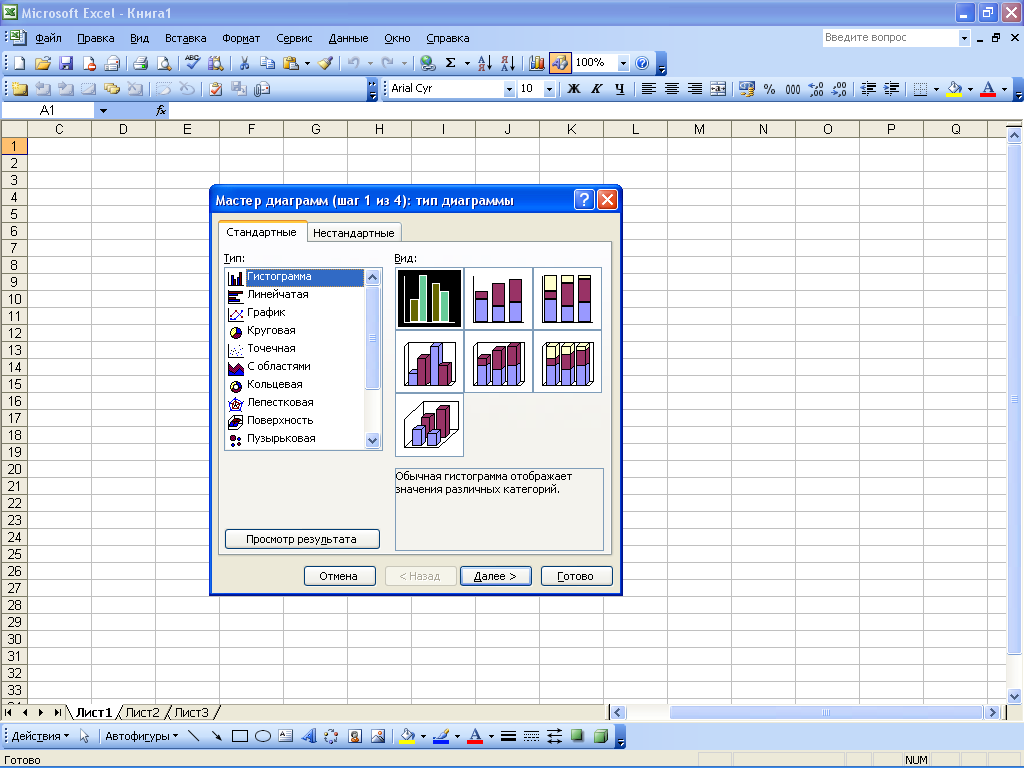Screen dimensions: 1024x768
Task: Open Excel Help question mark icon
Action: [642, 63]
